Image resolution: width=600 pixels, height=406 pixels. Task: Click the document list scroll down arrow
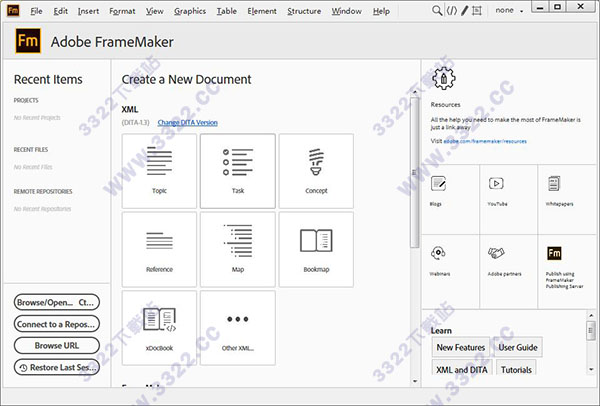(x=415, y=381)
